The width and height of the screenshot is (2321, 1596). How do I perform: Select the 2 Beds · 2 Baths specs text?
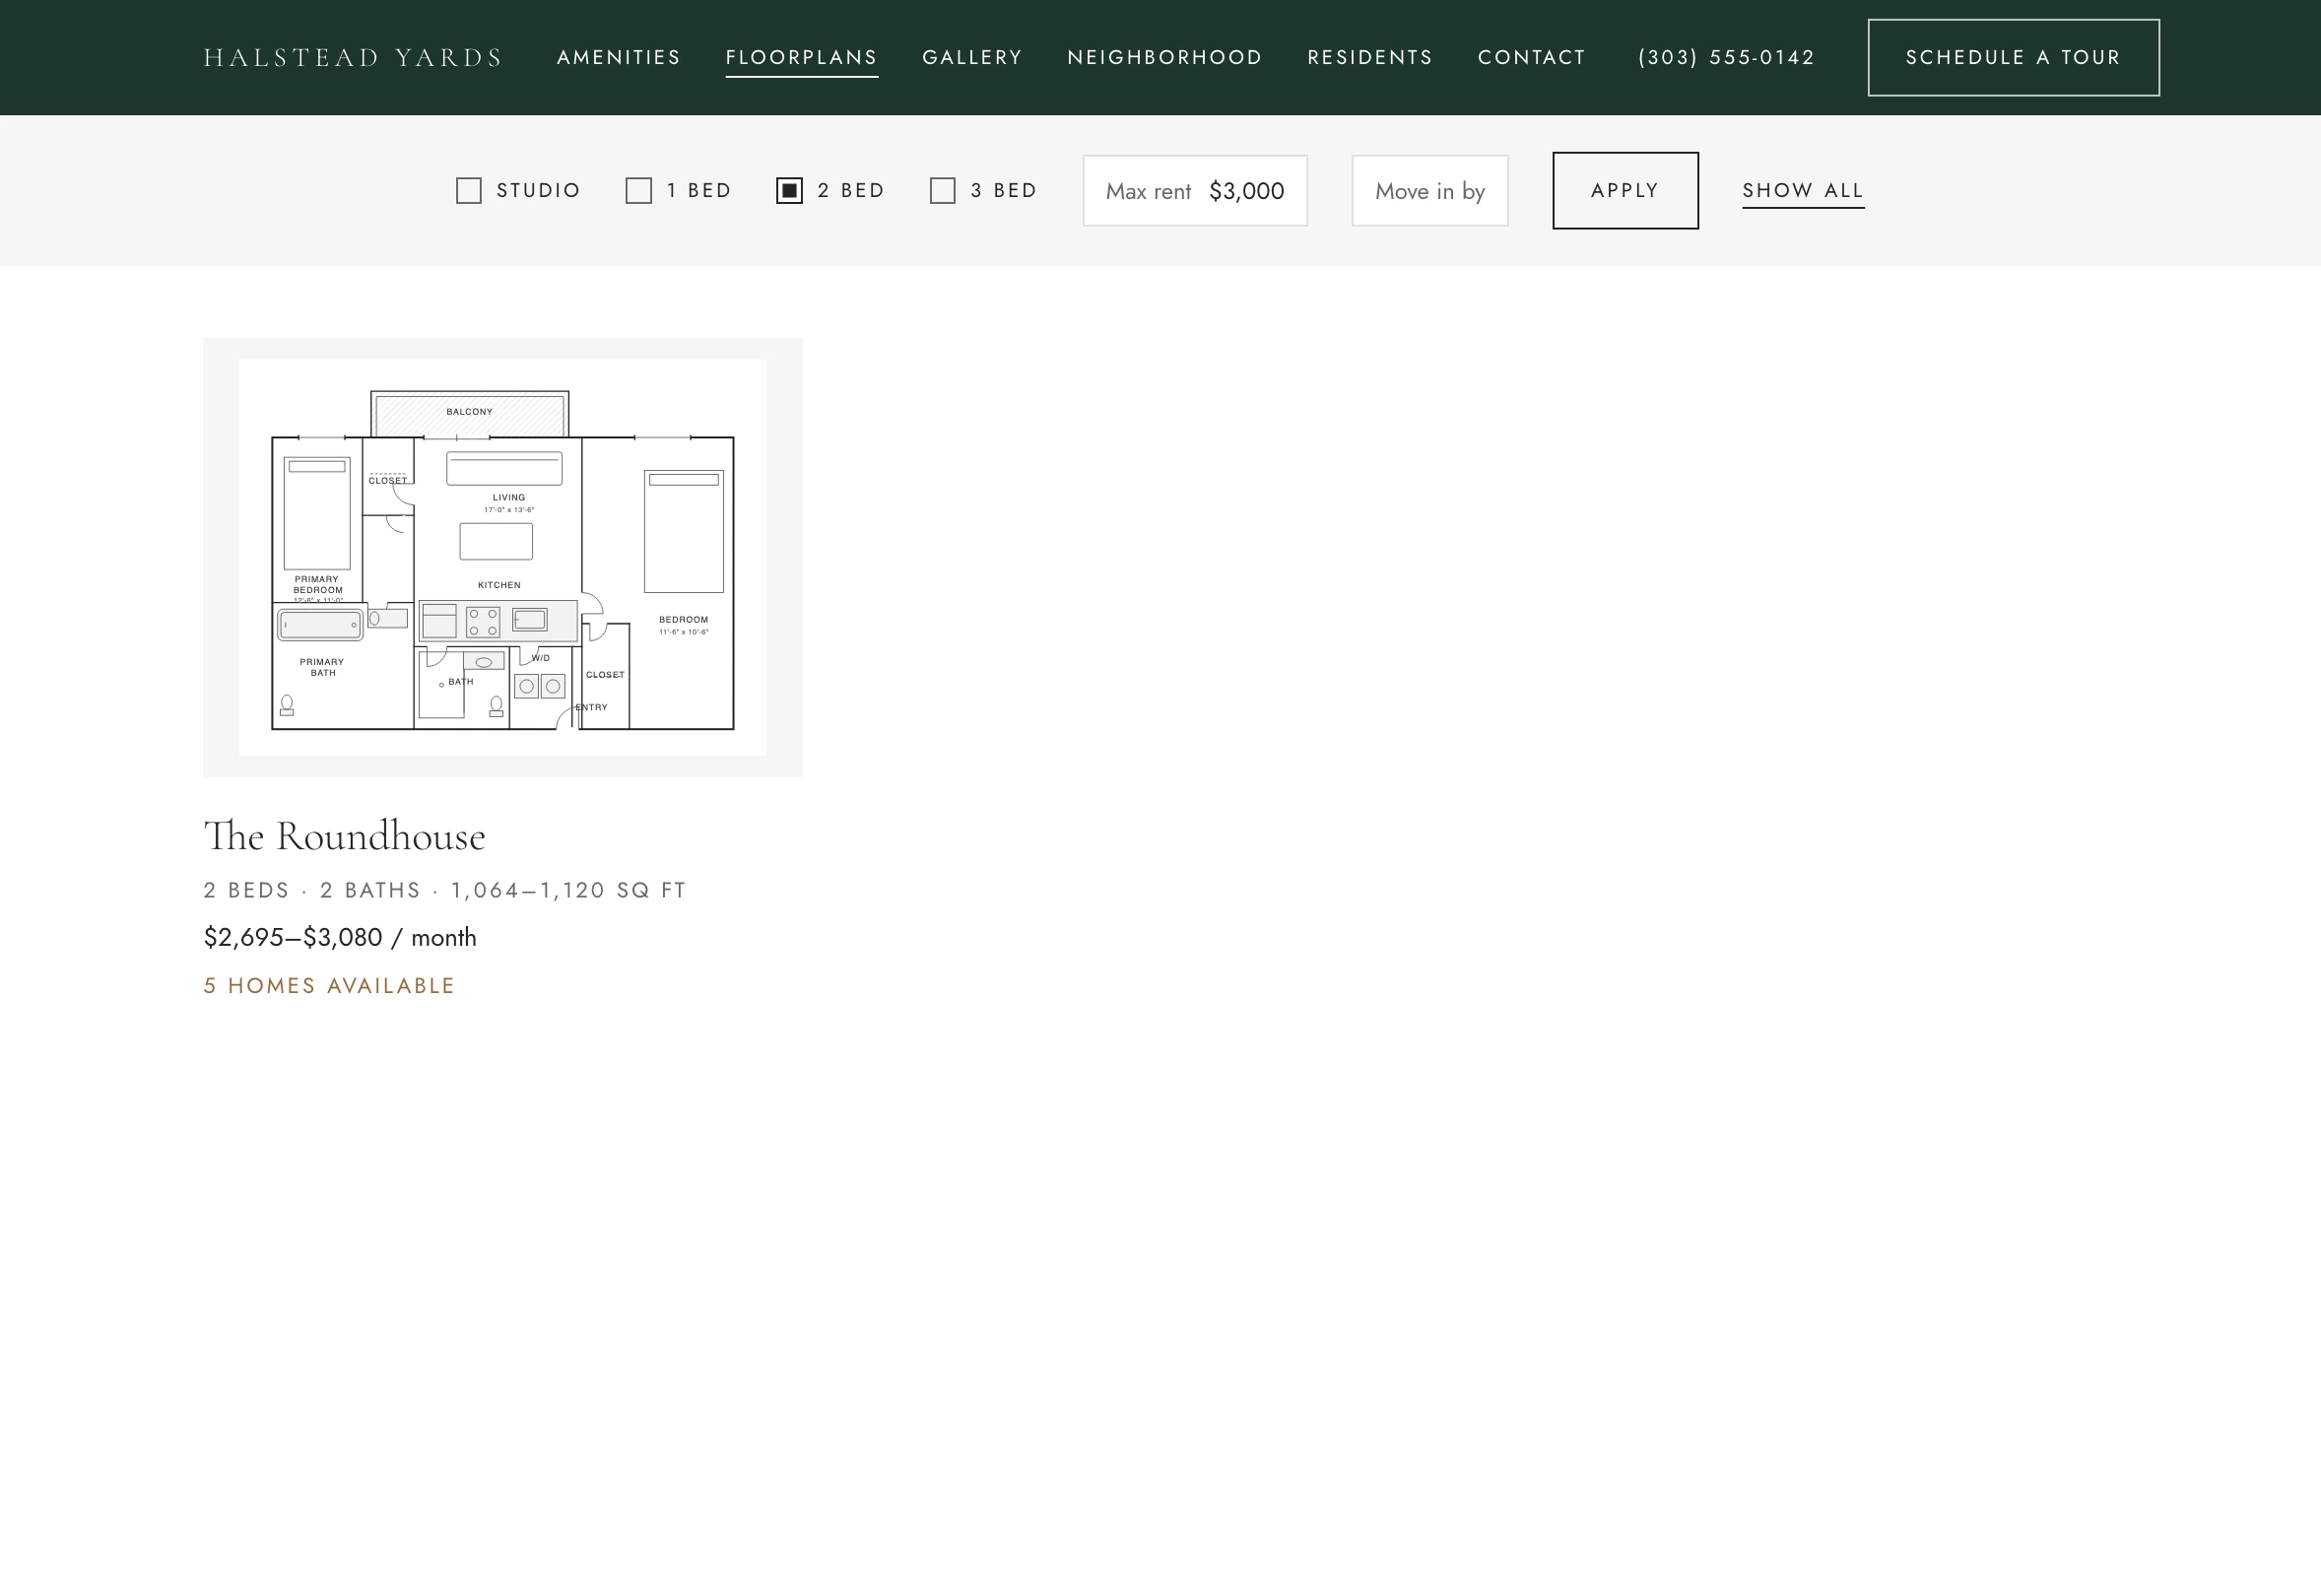click(x=445, y=890)
